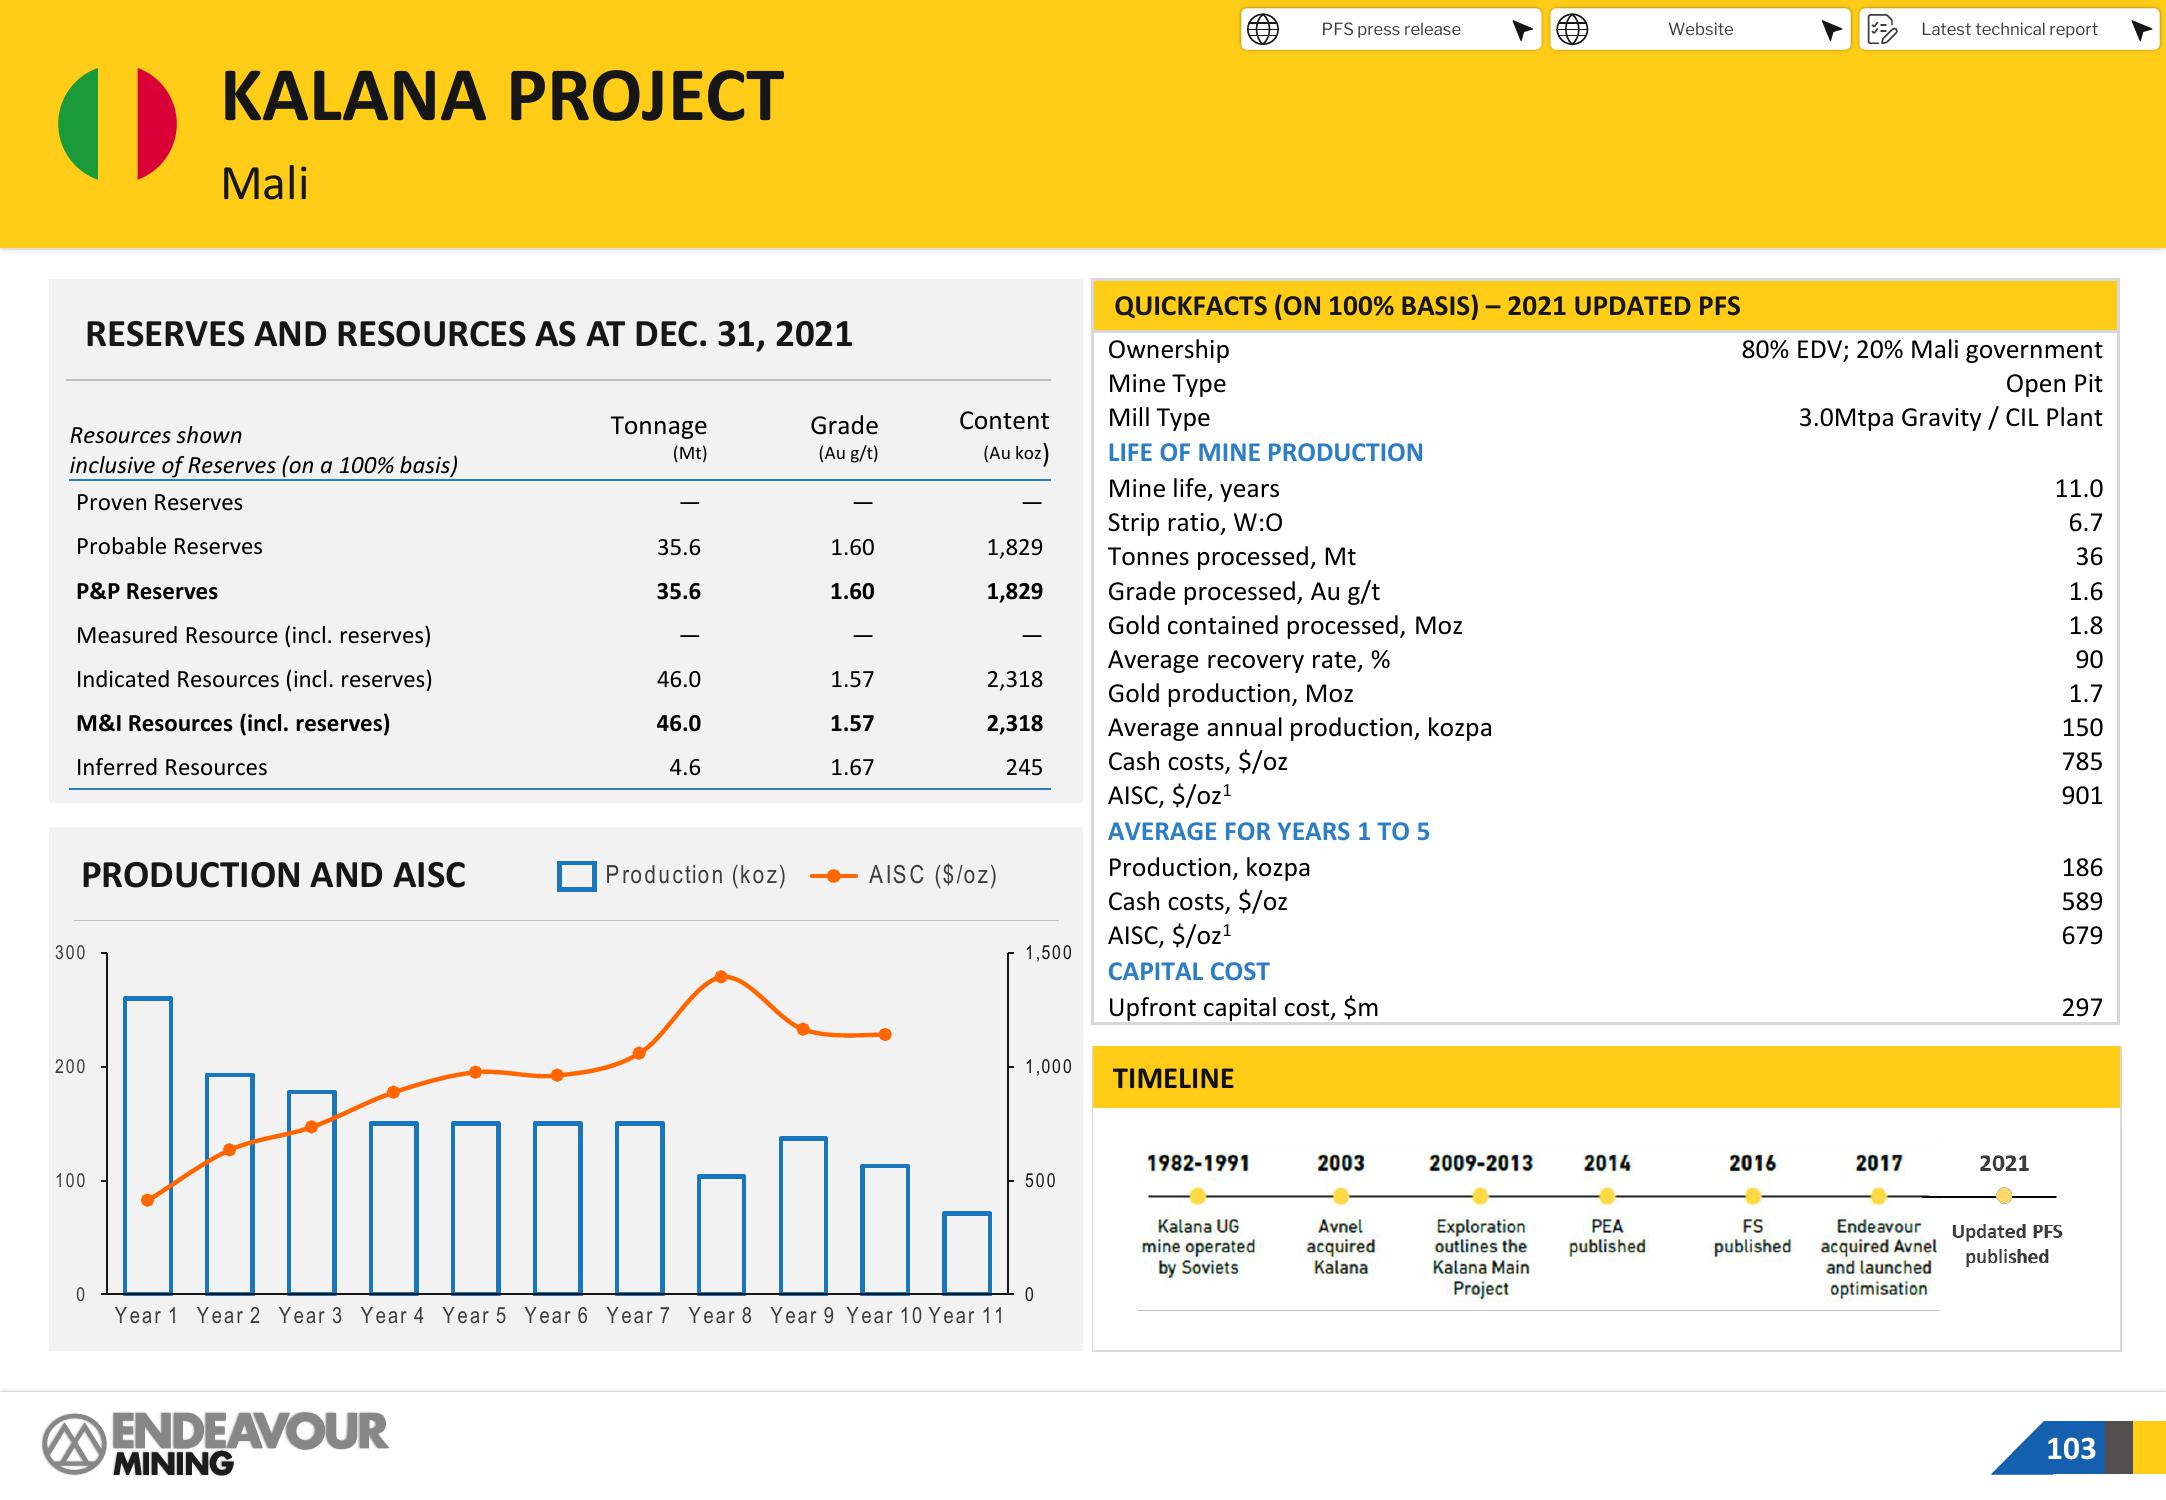Click globe icon beside PFS press release

[1263, 30]
